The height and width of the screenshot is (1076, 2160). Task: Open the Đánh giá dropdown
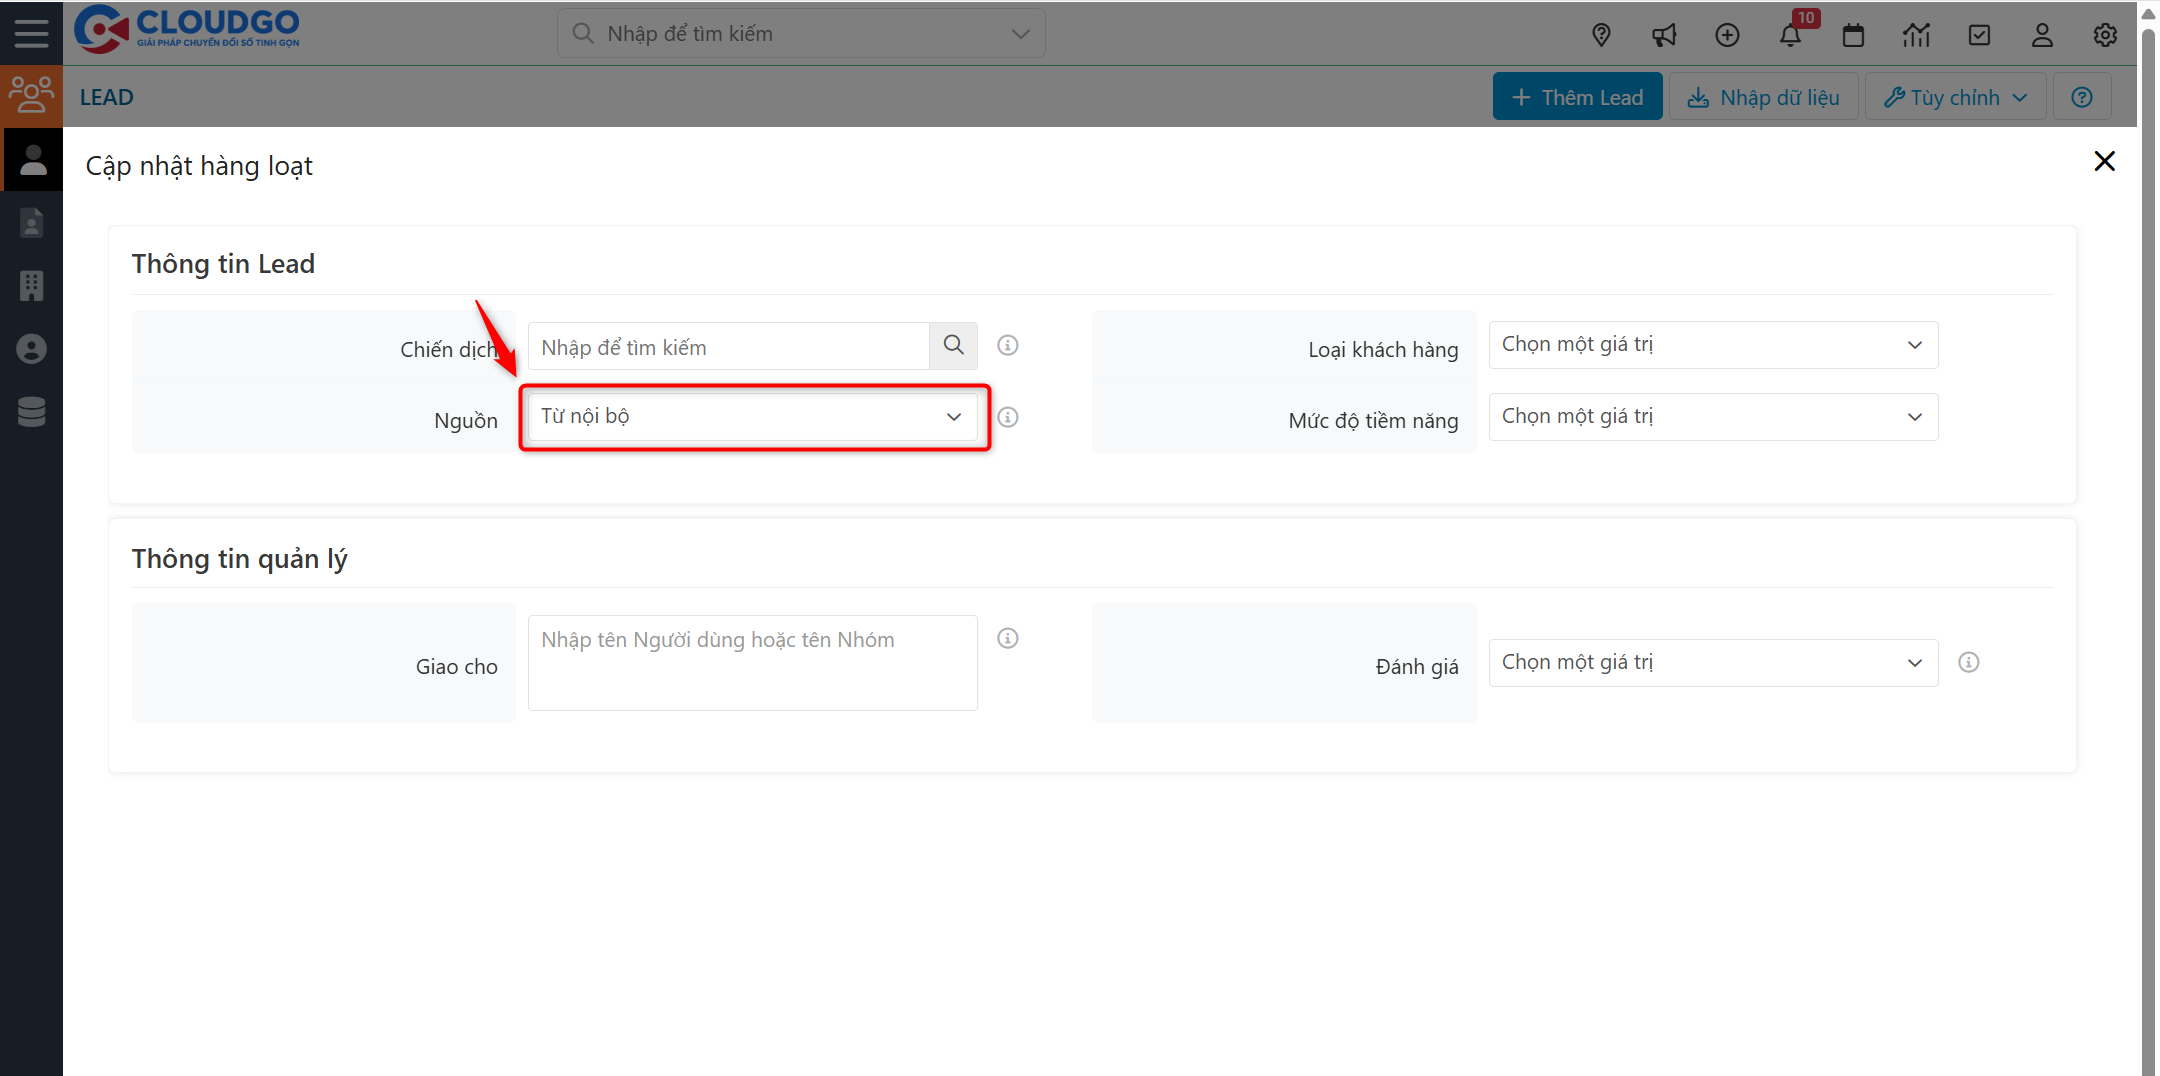coord(1712,663)
